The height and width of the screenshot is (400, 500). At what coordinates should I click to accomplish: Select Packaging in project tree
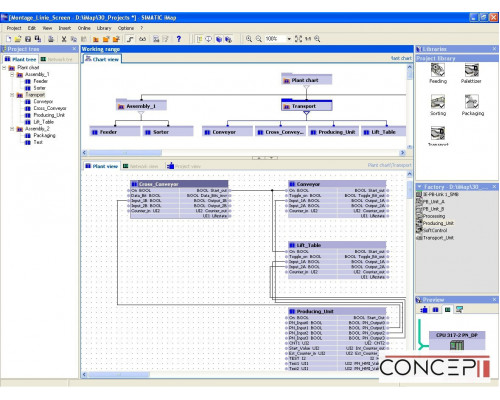[x=44, y=135]
